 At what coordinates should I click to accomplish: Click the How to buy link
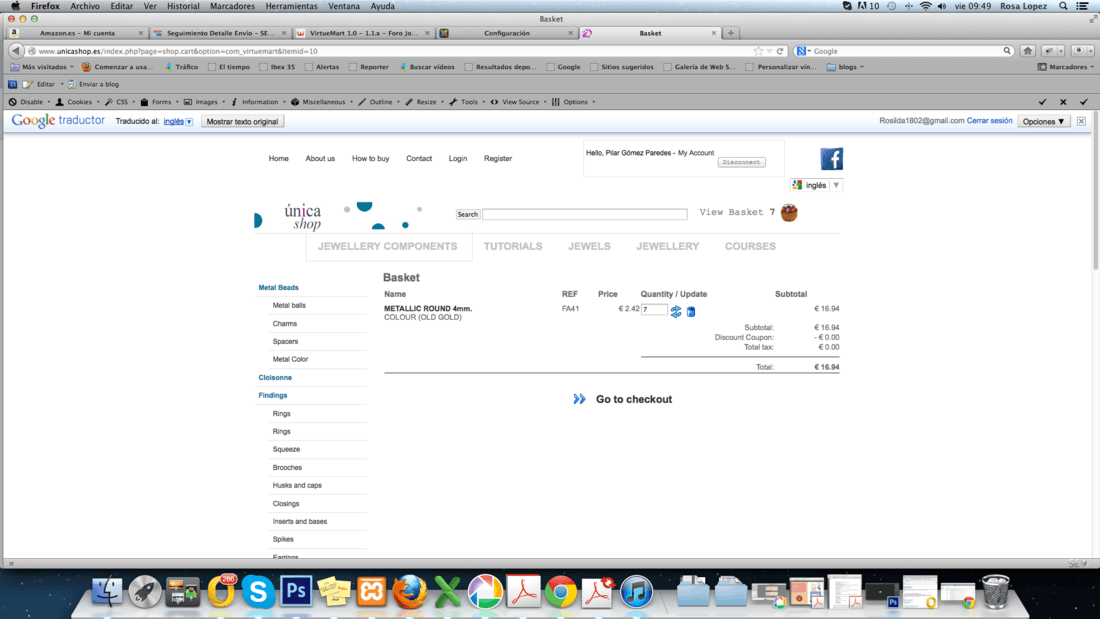pos(370,159)
